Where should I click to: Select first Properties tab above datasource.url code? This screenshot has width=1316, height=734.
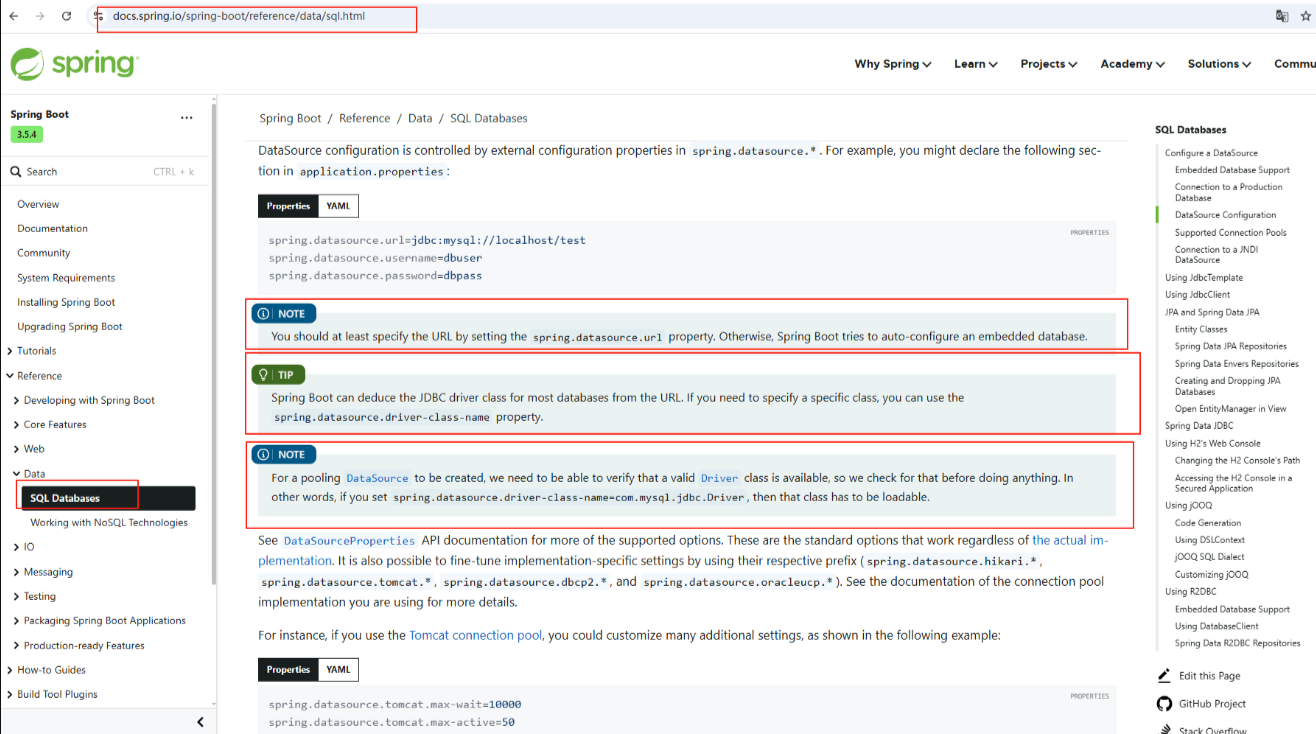tap(288, 206)
